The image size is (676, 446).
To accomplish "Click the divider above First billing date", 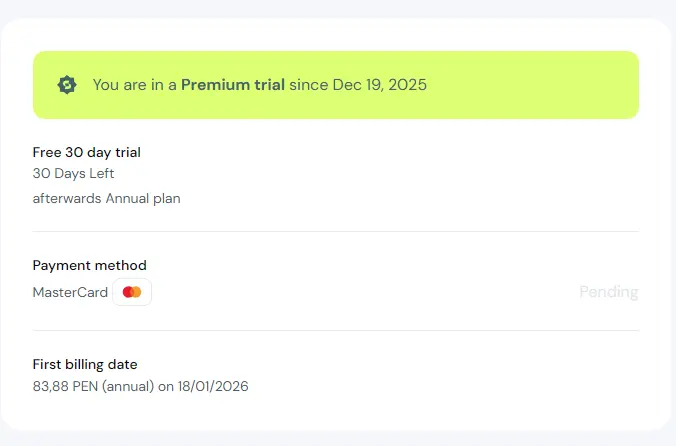I will coord(336,331).
